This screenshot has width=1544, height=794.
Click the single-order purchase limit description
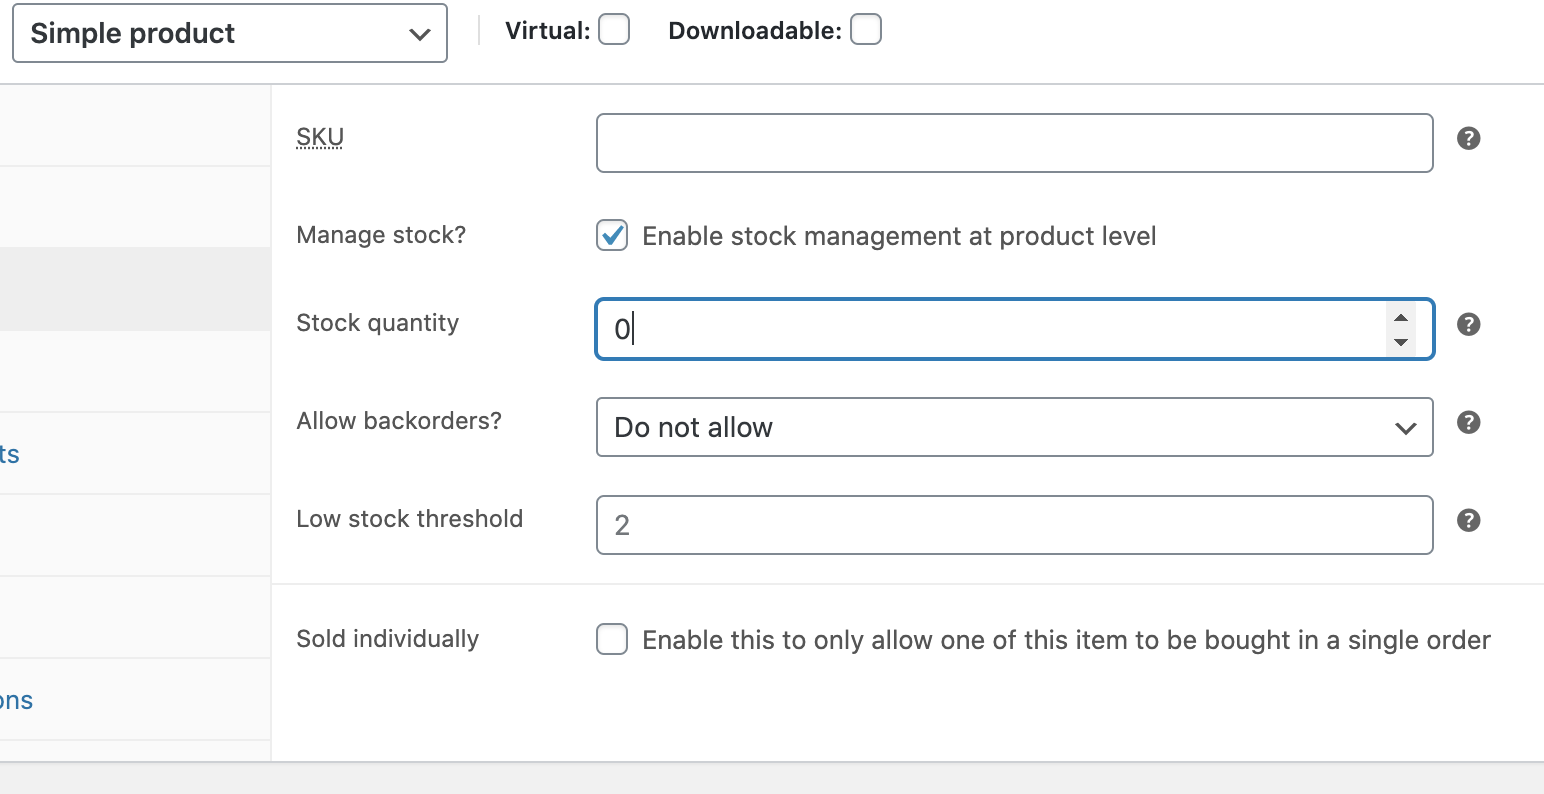click(x=1066, y=640)
